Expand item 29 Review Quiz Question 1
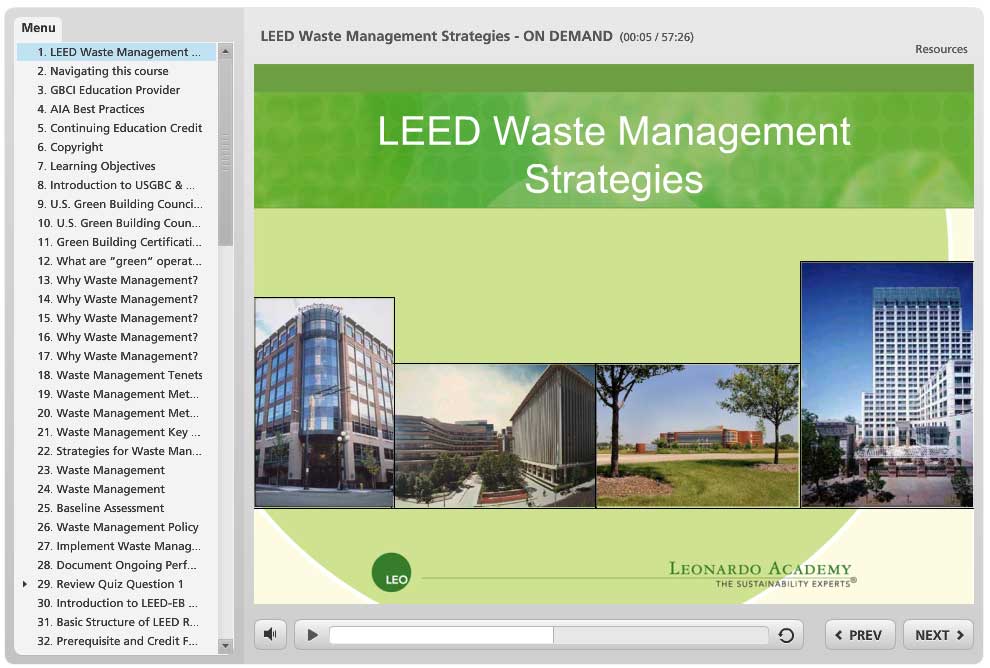990x668 pixels. [x=25, y=584]
